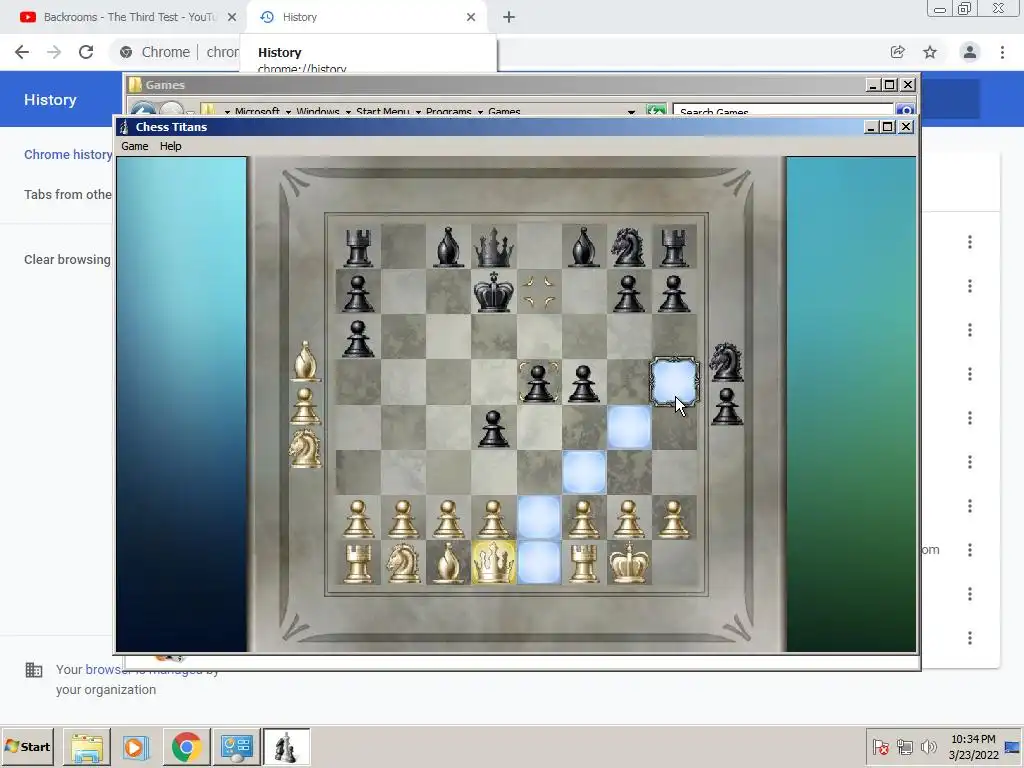The width and height of the screenshot is (1024, 768).
Task: Click the black pawn on d4
Action: 493,428
